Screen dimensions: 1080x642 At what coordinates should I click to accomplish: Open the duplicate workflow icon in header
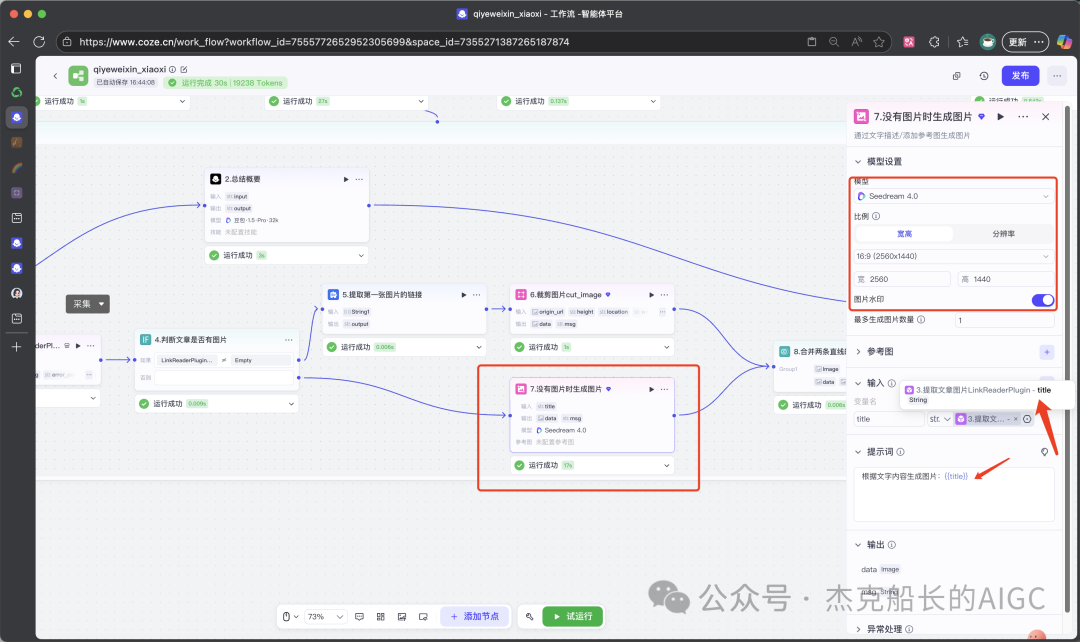click(x=957, y=76)
